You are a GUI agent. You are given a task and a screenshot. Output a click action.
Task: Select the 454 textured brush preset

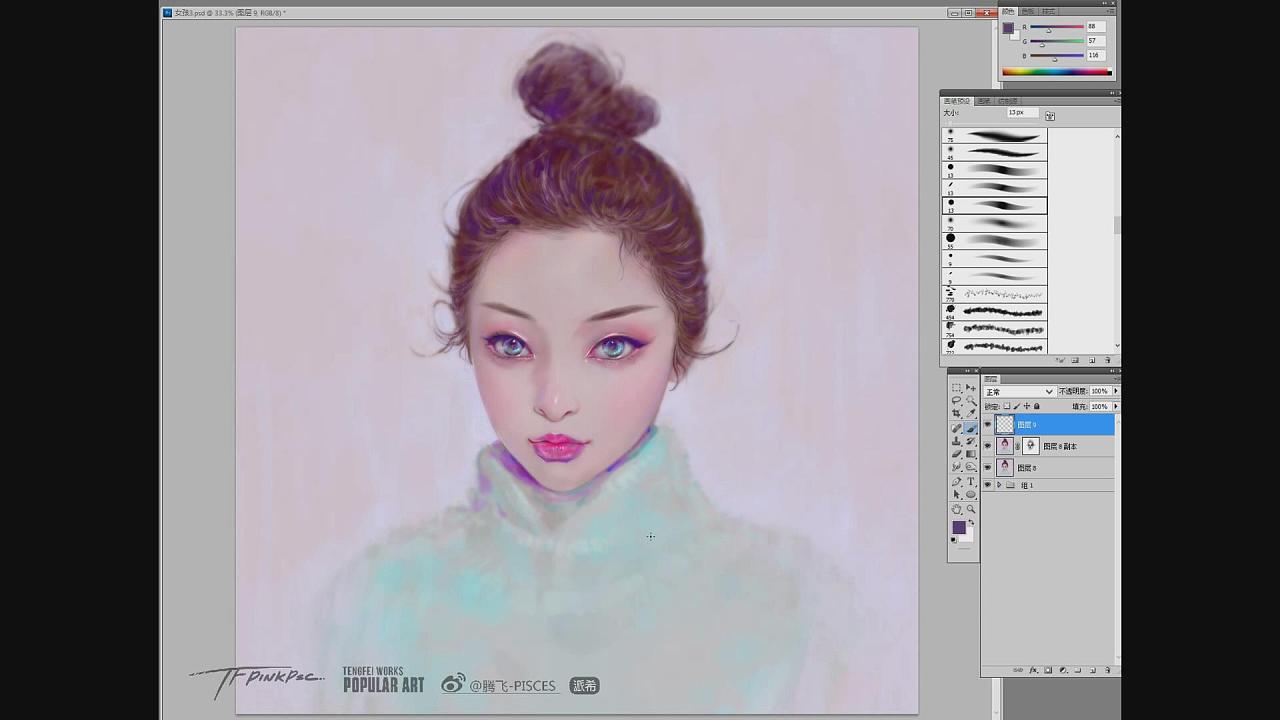click(x=995, y=311)
